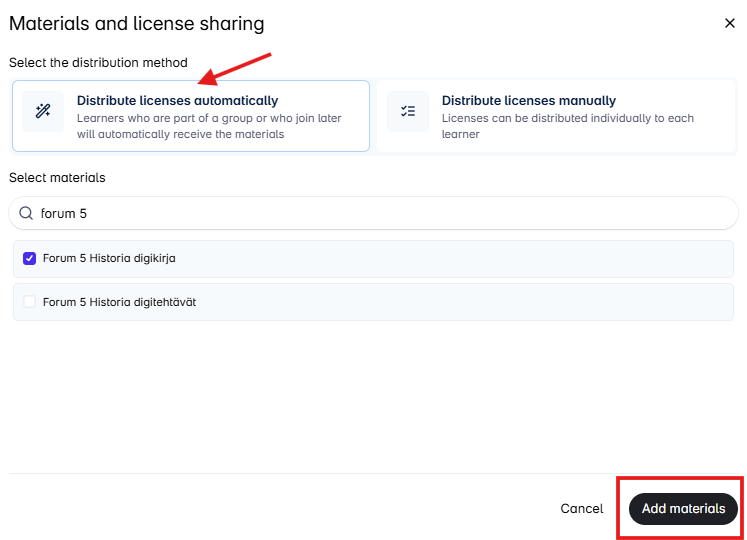Choose Distribute licenses manually option
The image size is (747, 540).
(x=528, y=101)
